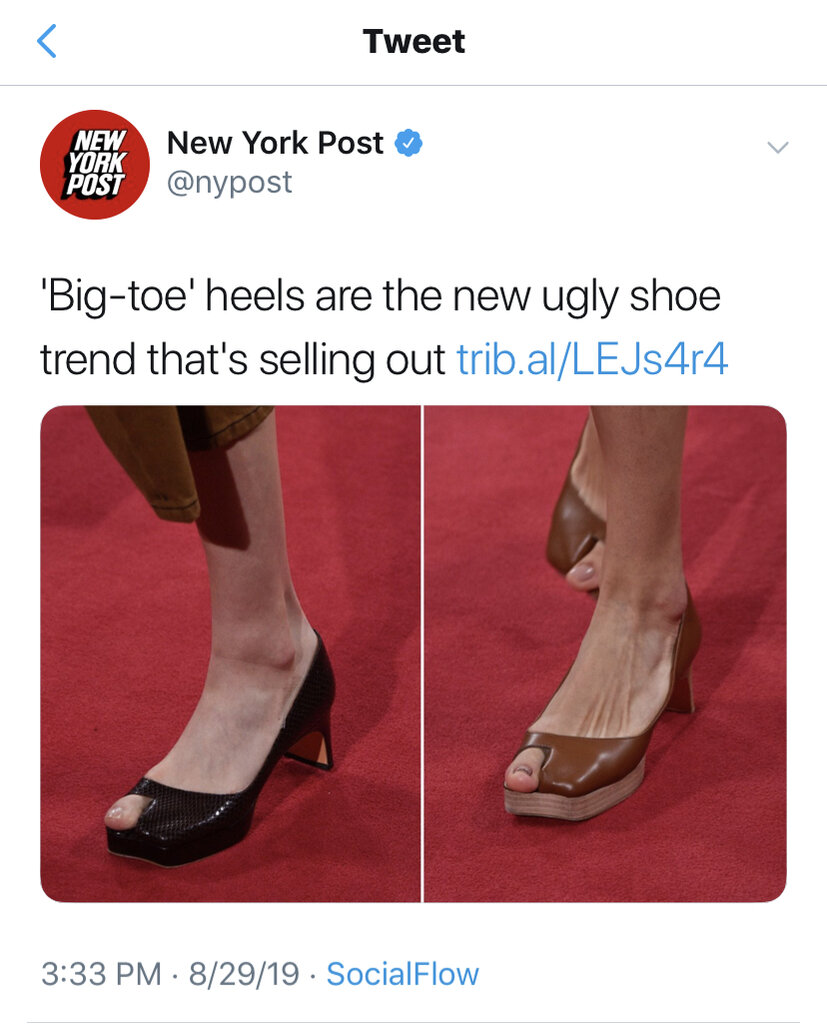The height and width of the screenshot is (1024, 827).
Task: View the brown leather heel photo
Action: (606, 654)
